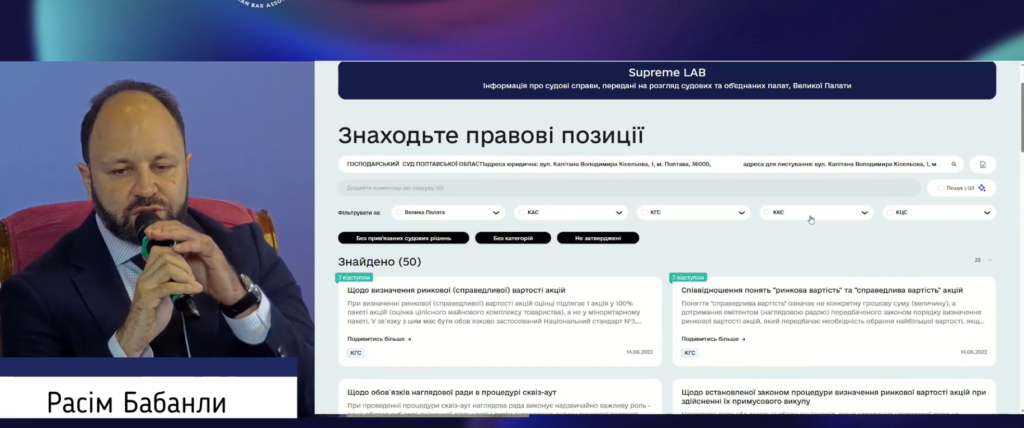Enable the 'Пошук з ШІ' checkbox
The width and height of the screenshot is (1024, 428).
[x=939, y=188]
